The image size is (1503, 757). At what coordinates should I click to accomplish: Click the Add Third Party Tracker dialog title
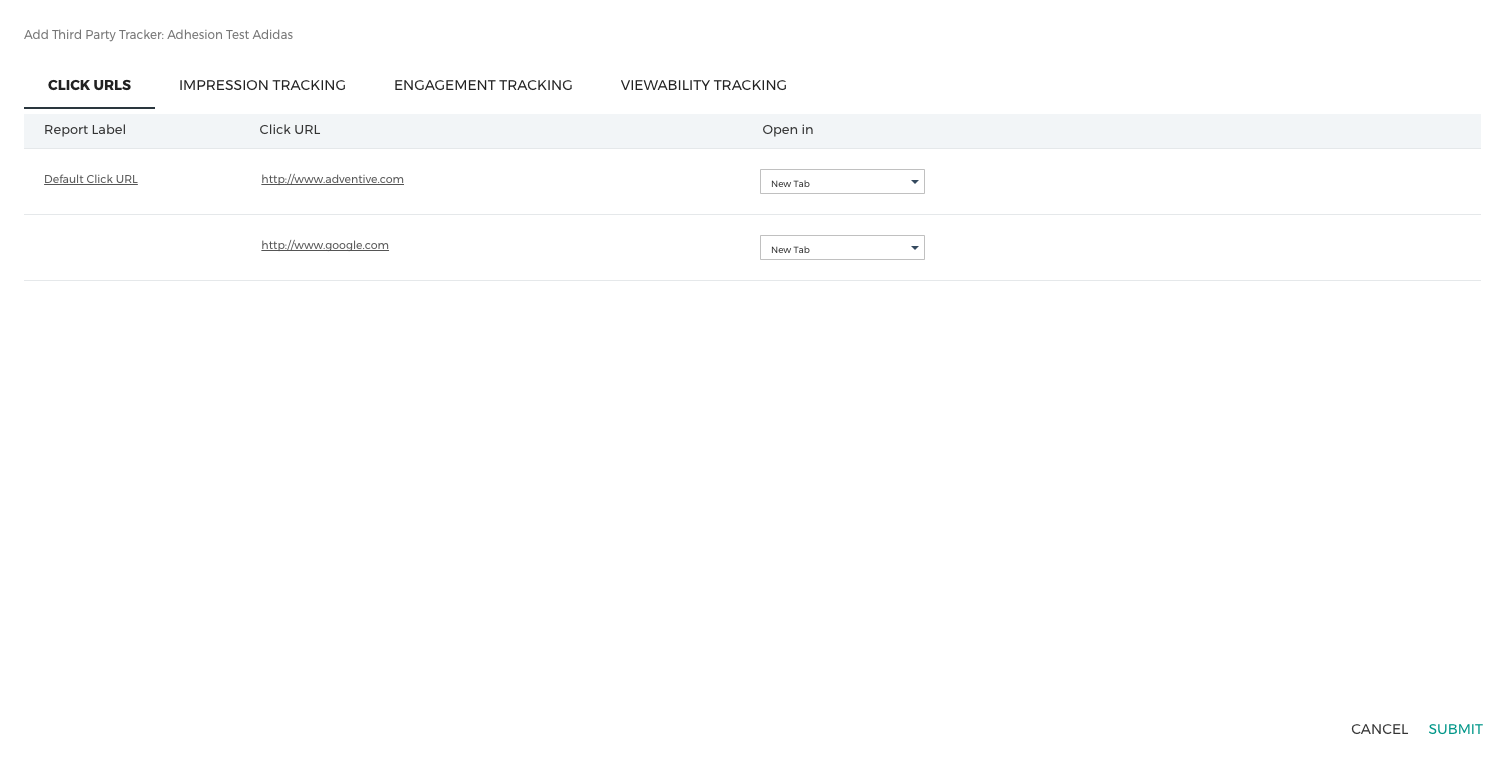tap(158, 35)
